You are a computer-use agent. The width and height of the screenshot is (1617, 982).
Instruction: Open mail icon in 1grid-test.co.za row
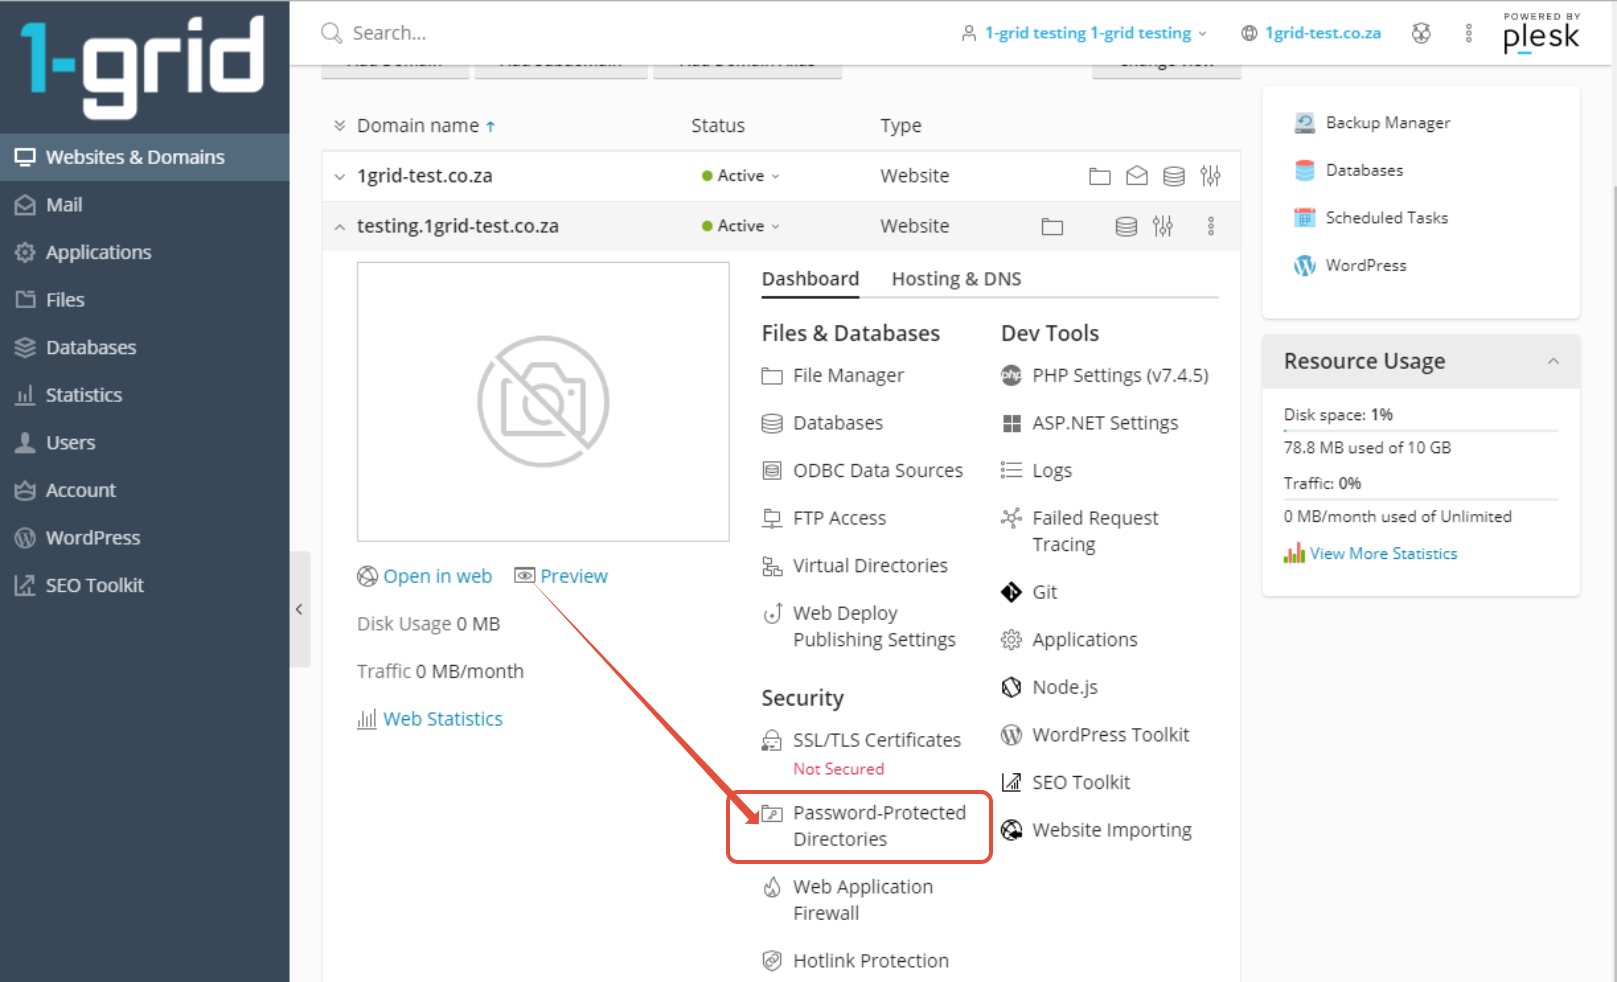[x=1136, y=177]
